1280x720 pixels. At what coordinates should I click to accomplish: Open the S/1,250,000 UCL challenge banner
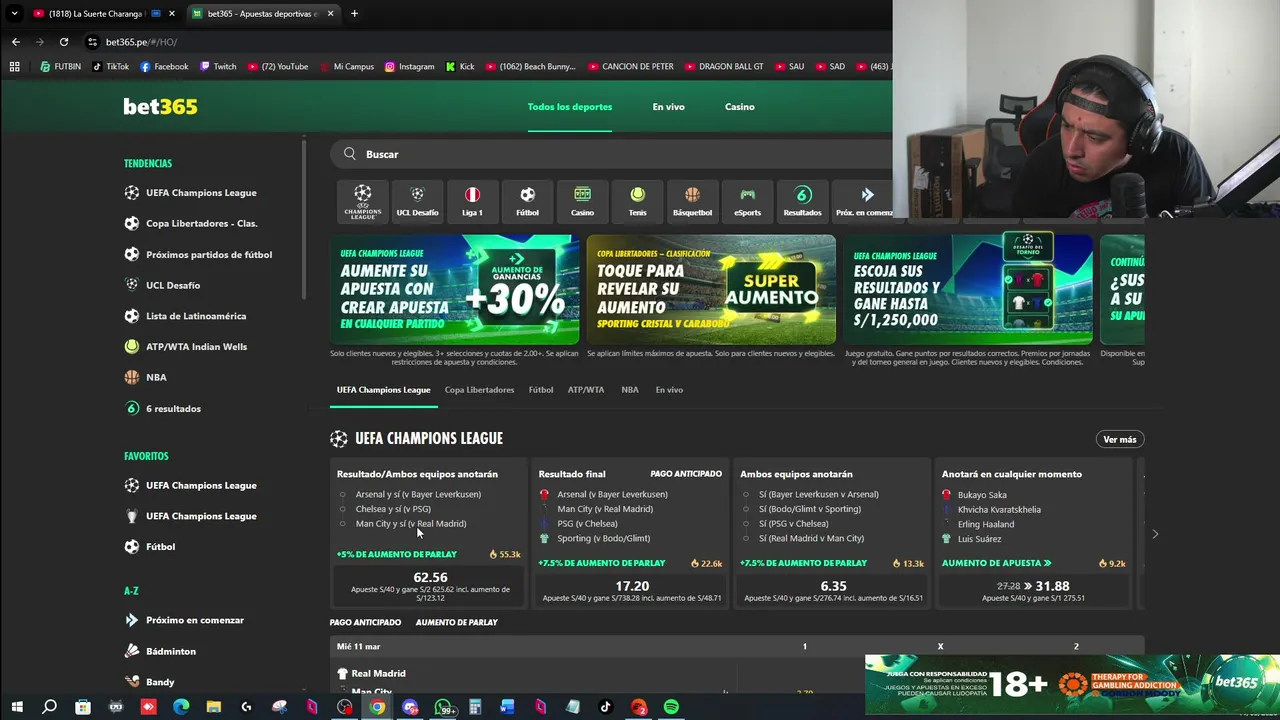coord(968,290)
